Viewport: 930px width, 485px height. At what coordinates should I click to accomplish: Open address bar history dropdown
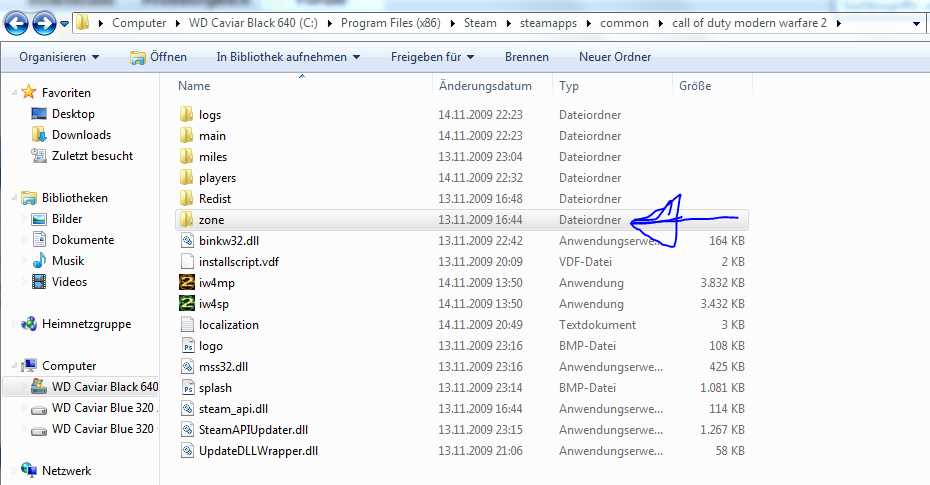[916, 24]
